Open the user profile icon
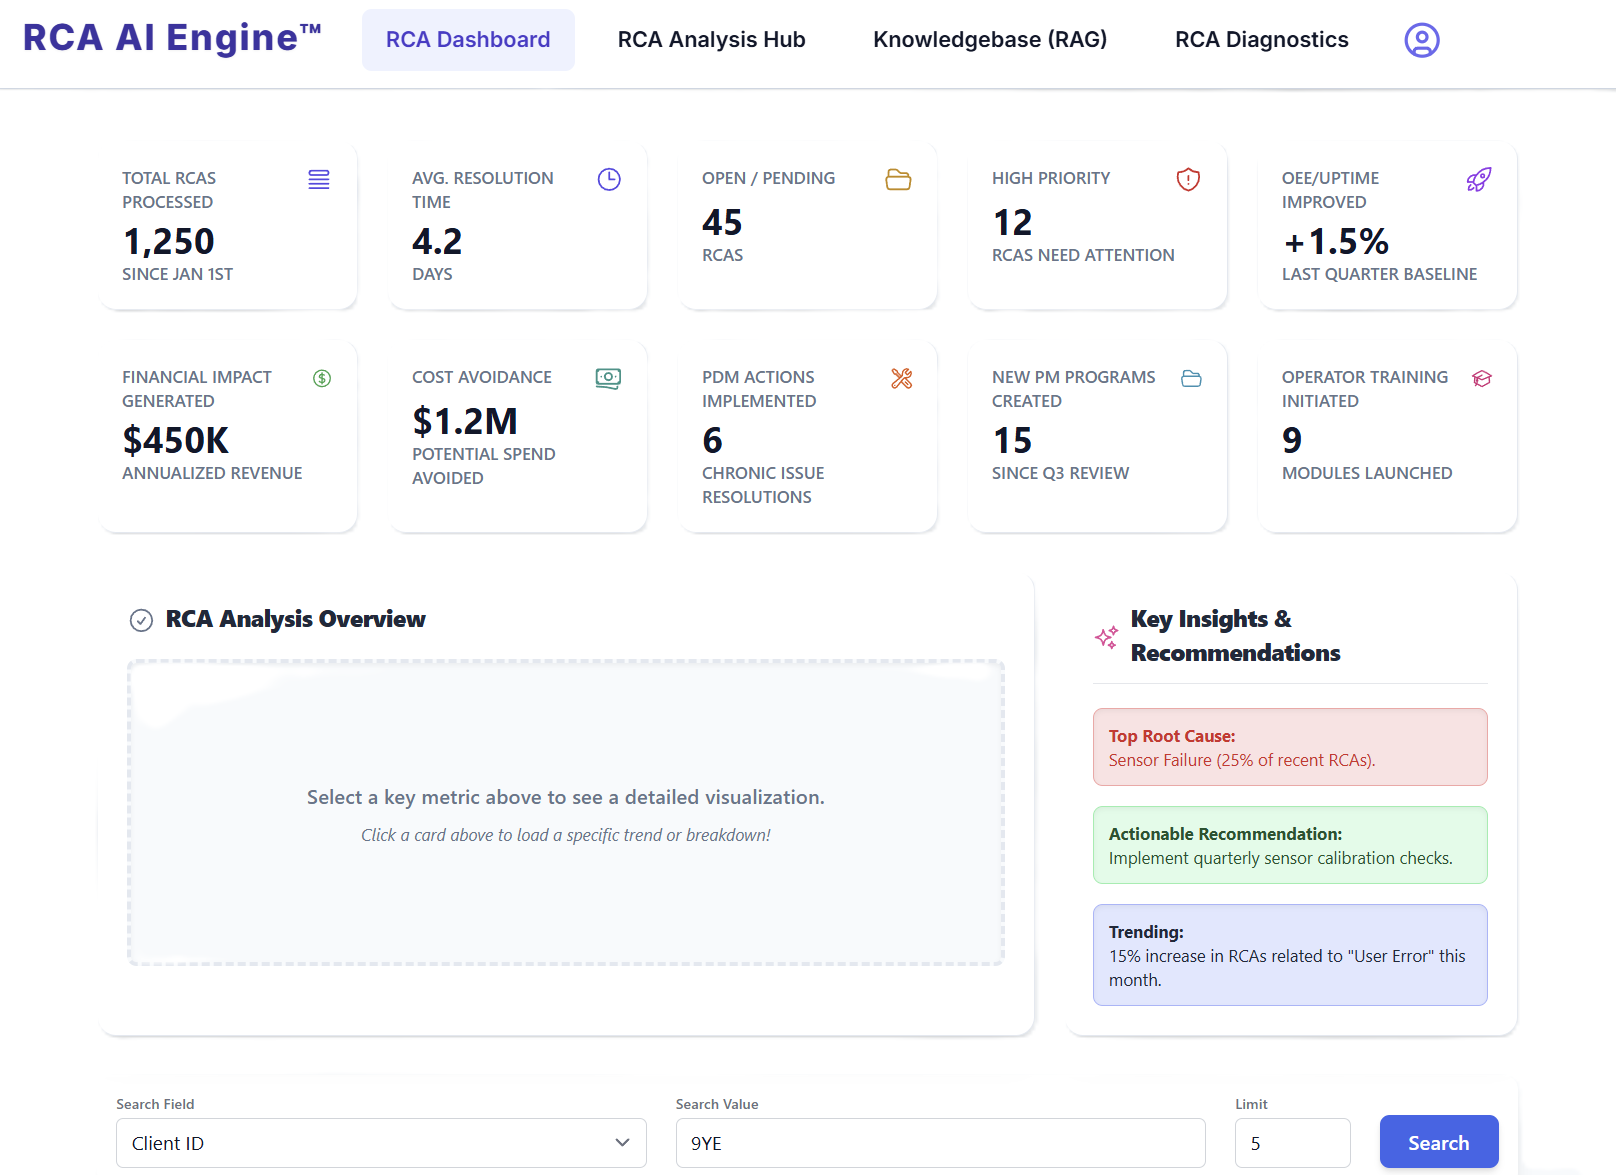 pos(1421,40)
